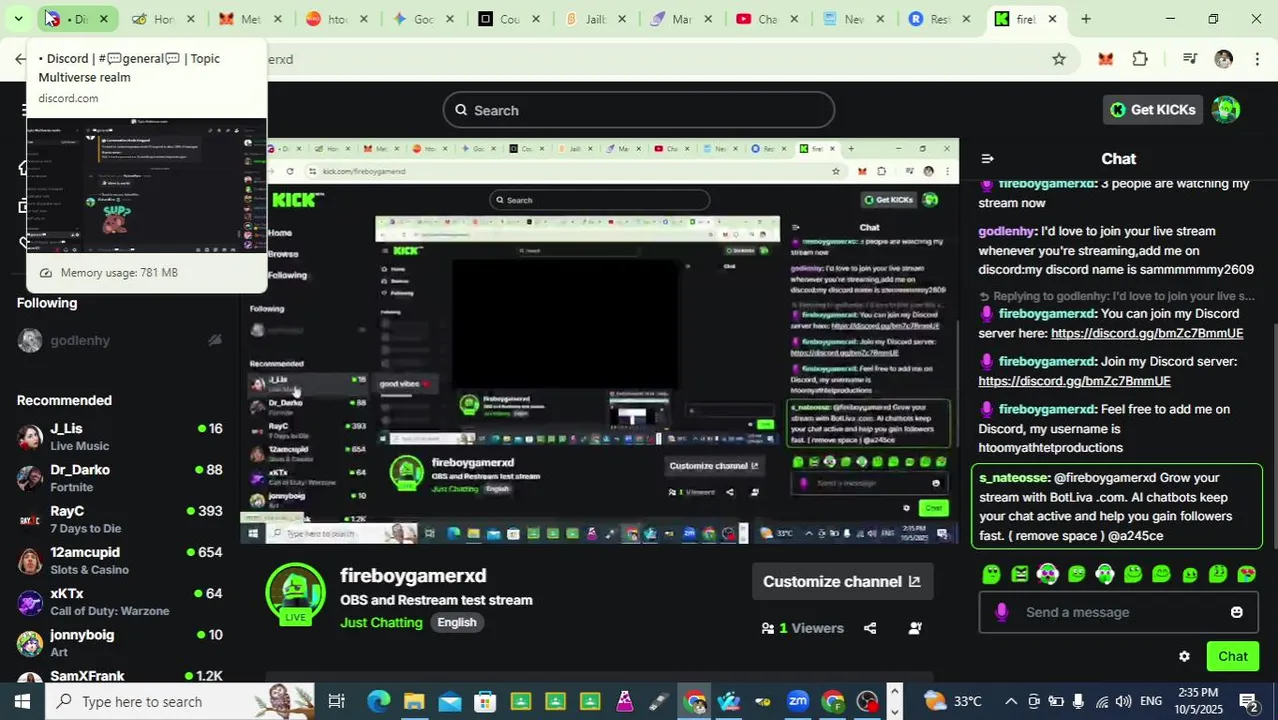The image size is (1278, 720).
Task: Open the Windows notification center
Action: [1248, 701]
